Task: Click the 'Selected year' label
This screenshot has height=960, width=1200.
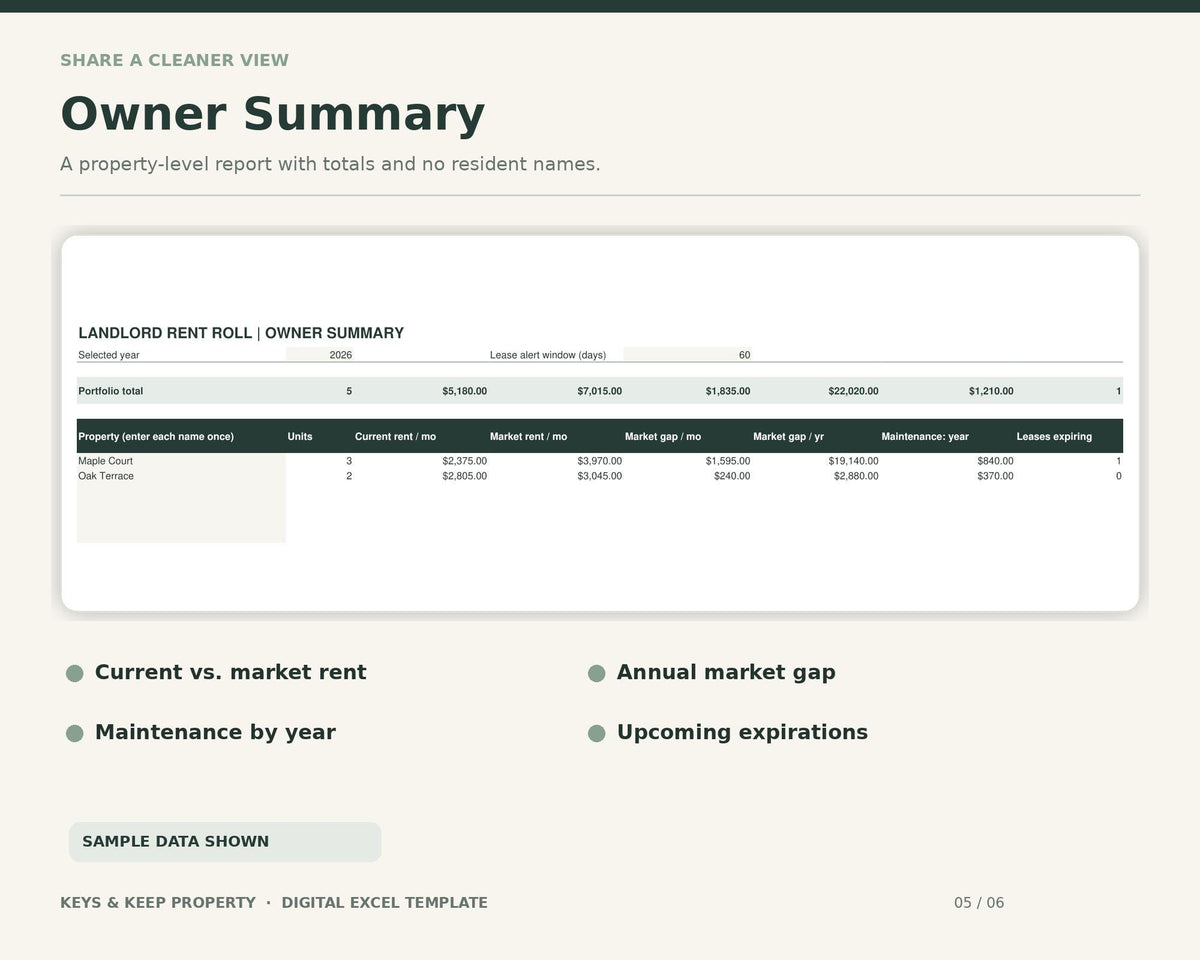Action: [109, 355]
